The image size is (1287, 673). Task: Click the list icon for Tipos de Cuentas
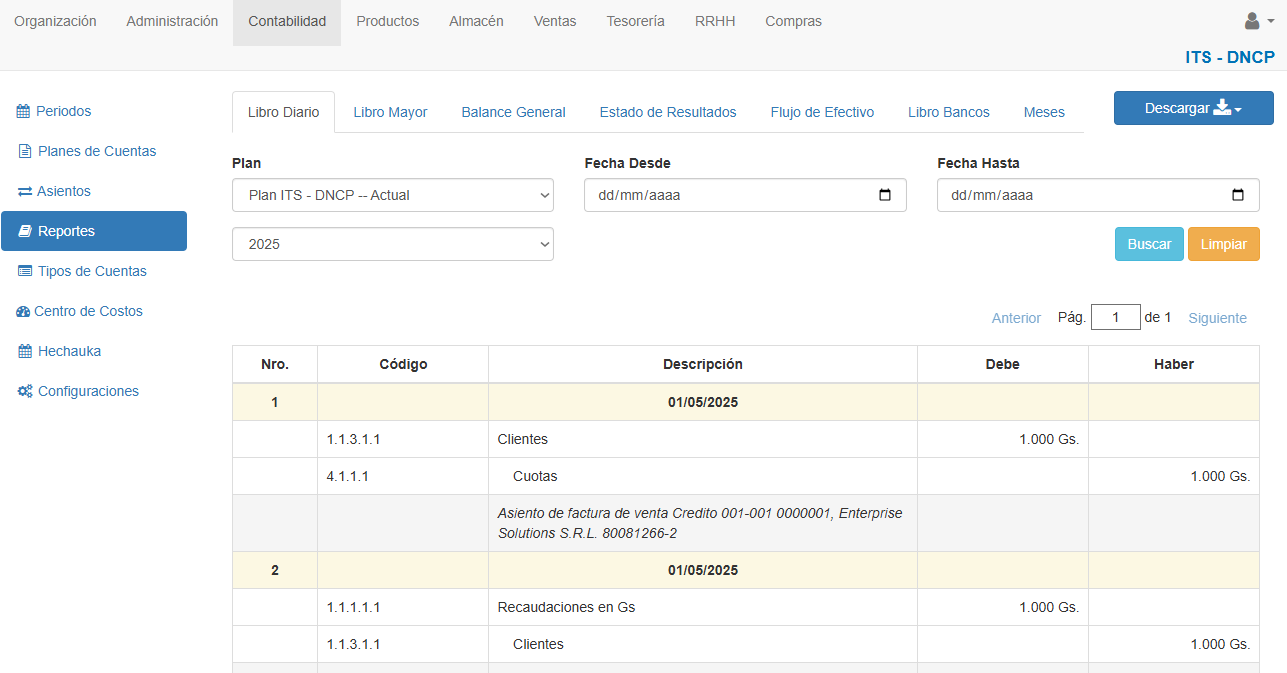(x=25, y=271)
